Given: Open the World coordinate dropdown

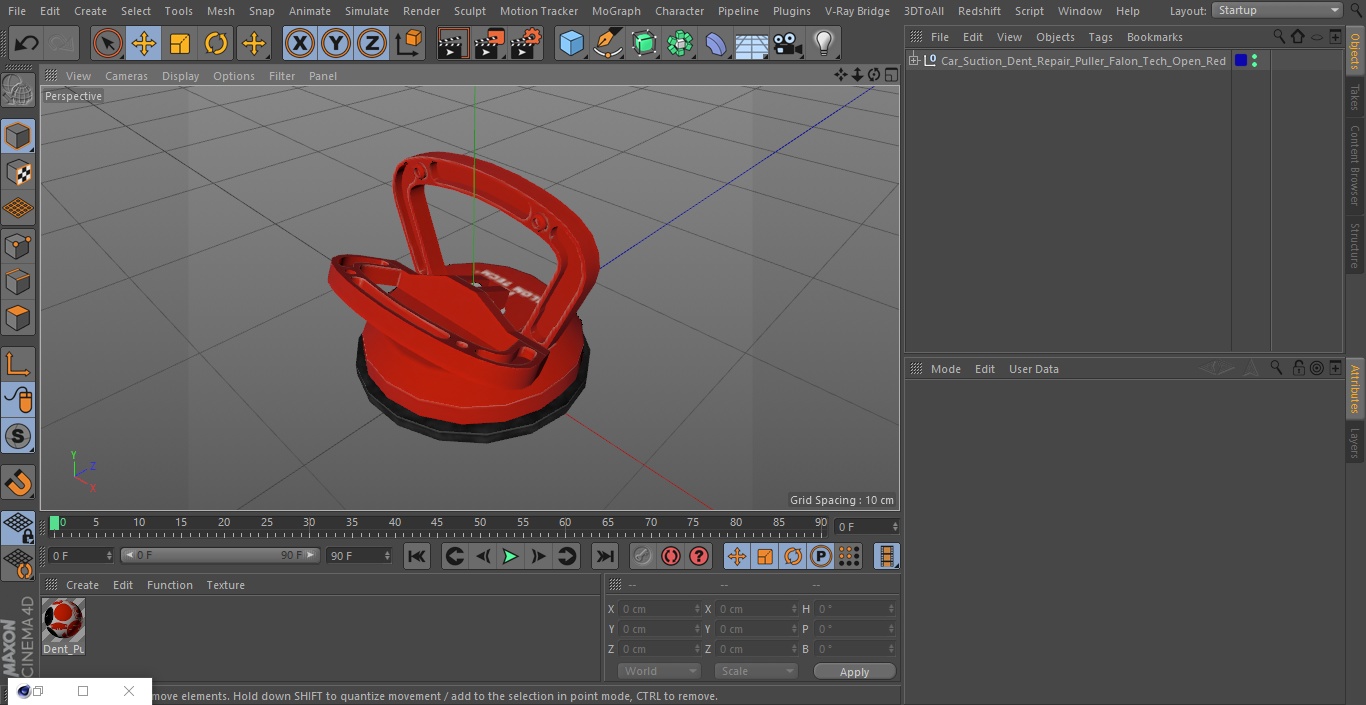Looking at the screenshot, I should [x=658, y=671].
